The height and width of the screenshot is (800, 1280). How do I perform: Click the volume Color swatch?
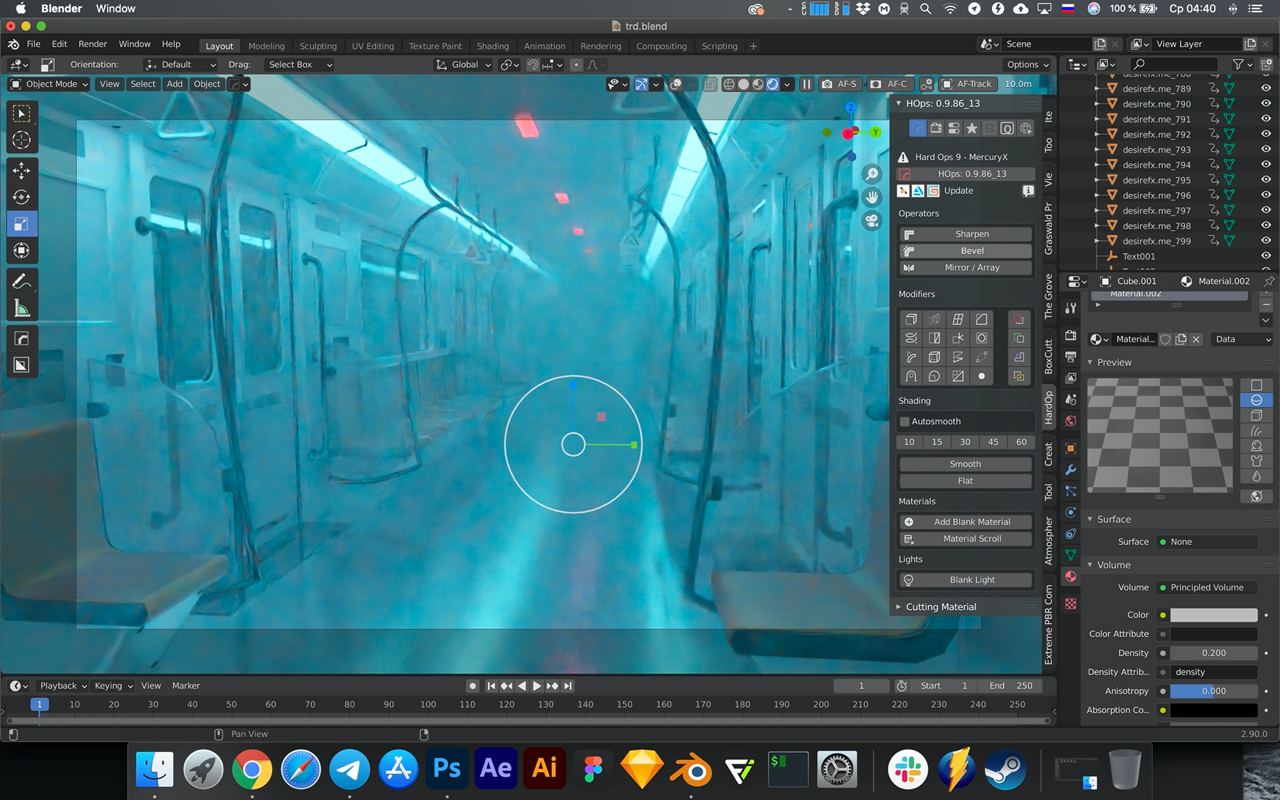(x=1213, y=615)
